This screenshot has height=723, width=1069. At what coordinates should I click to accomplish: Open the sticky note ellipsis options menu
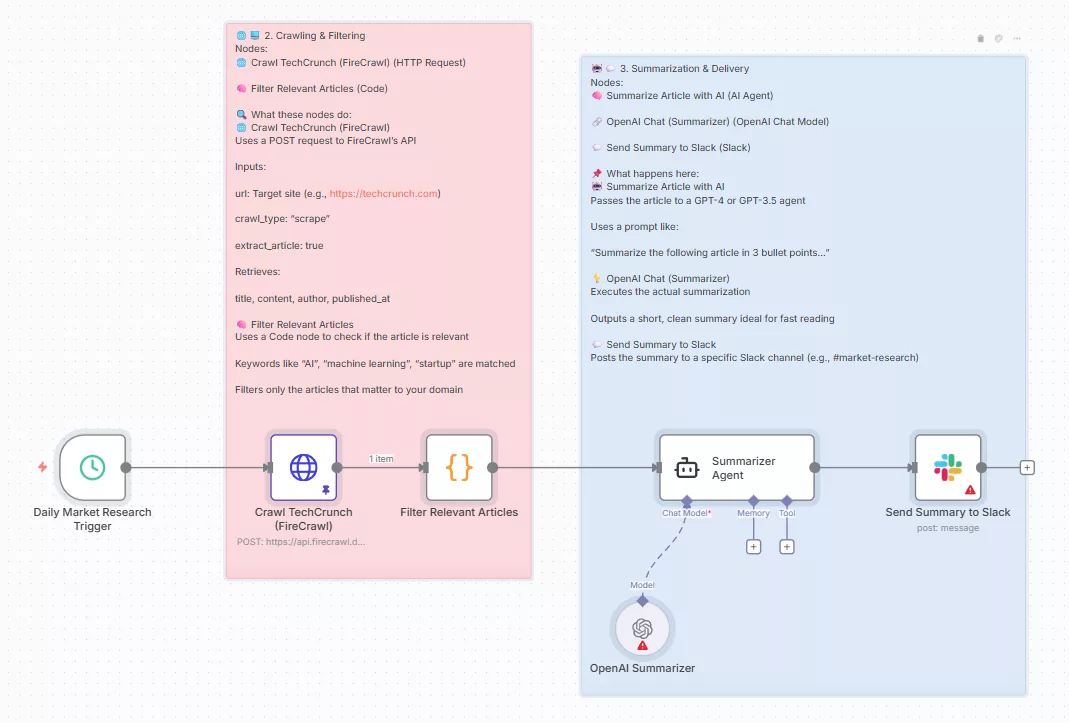point(1017,38)
